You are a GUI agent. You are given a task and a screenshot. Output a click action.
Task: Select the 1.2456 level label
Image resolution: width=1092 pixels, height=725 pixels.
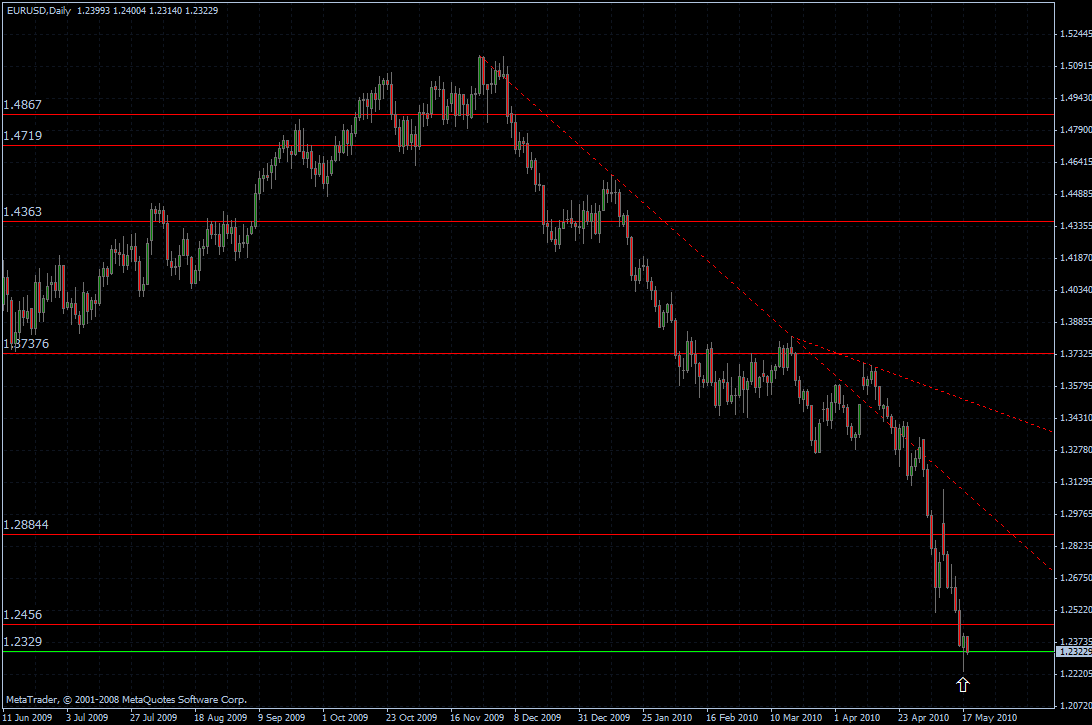coord(22,615)
